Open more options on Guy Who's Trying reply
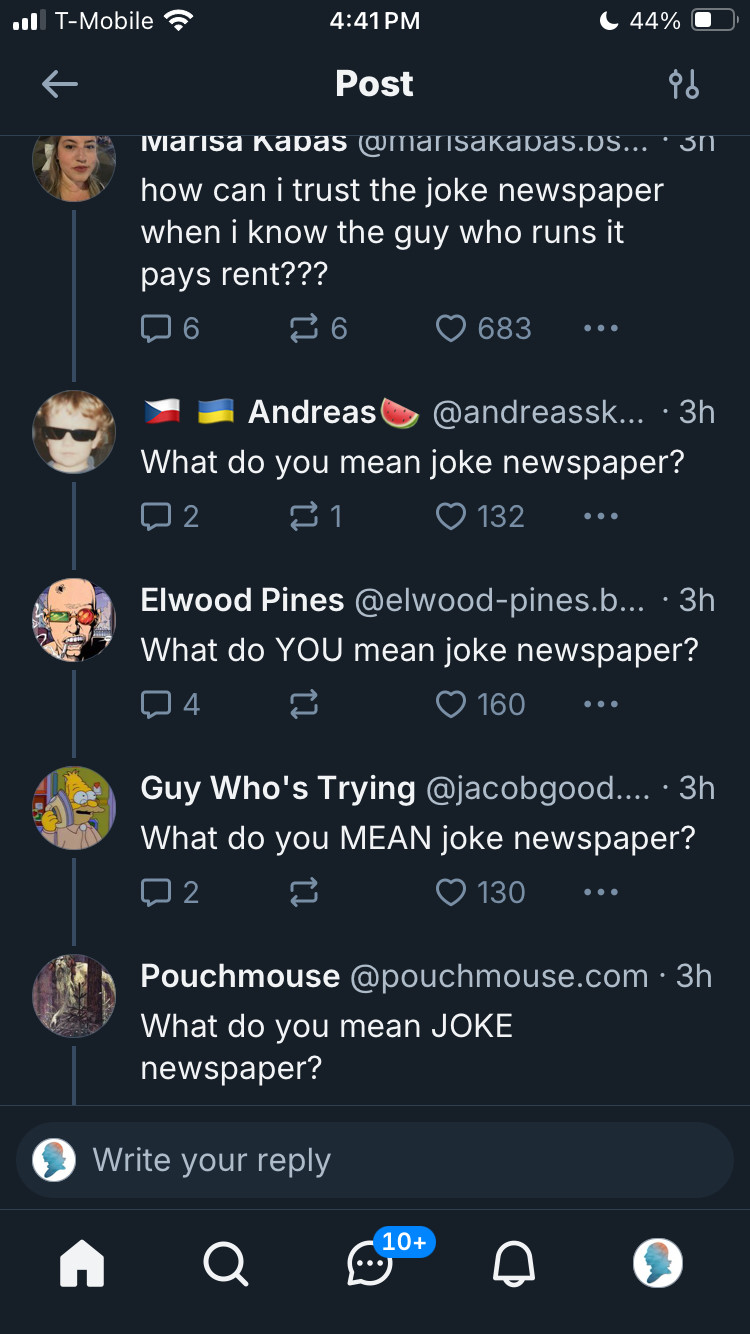The image size is (750, 1334). tap(601, 892)
